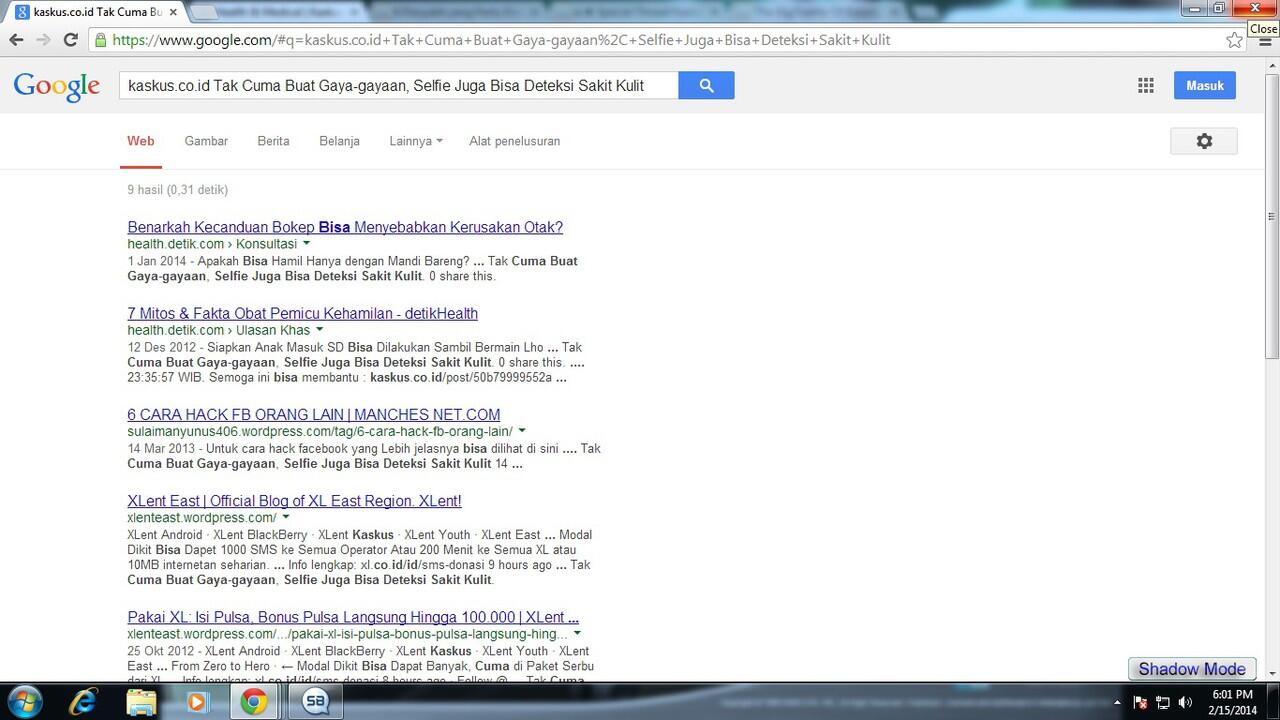Click the network tray icon
Image resolution: width=1280 pixels, height=720 pixels.
point(1163,702)
